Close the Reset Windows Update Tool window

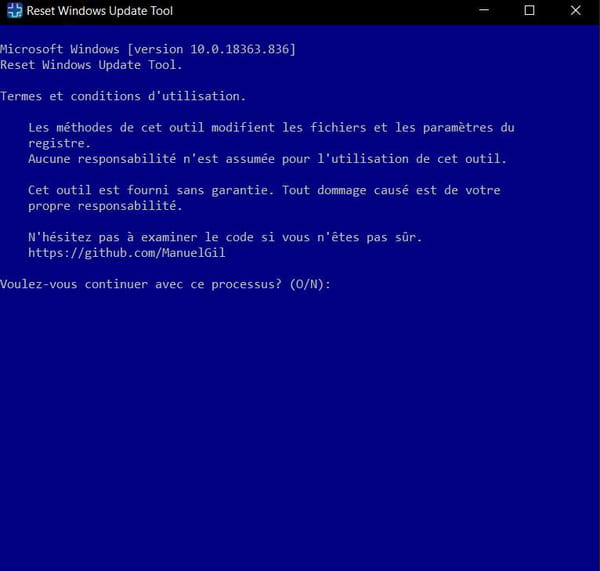576,10
